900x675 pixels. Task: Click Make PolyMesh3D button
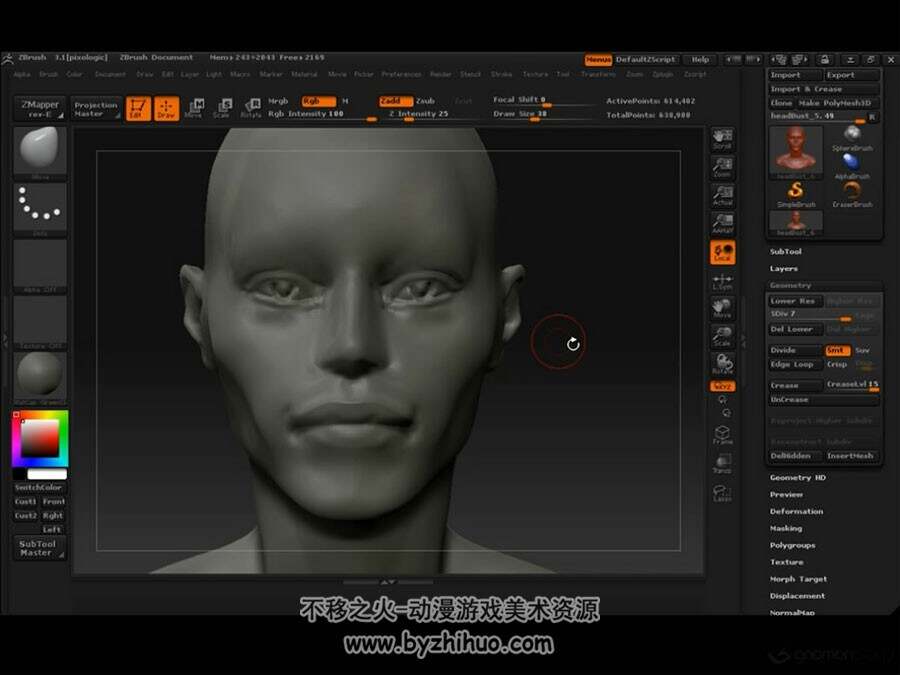pos(838,103)
